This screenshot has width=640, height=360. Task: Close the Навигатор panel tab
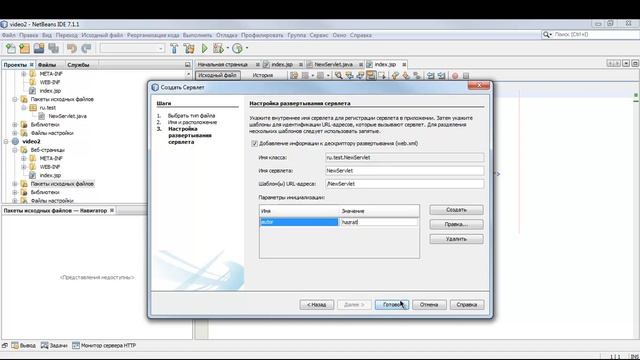coord(112,210)
